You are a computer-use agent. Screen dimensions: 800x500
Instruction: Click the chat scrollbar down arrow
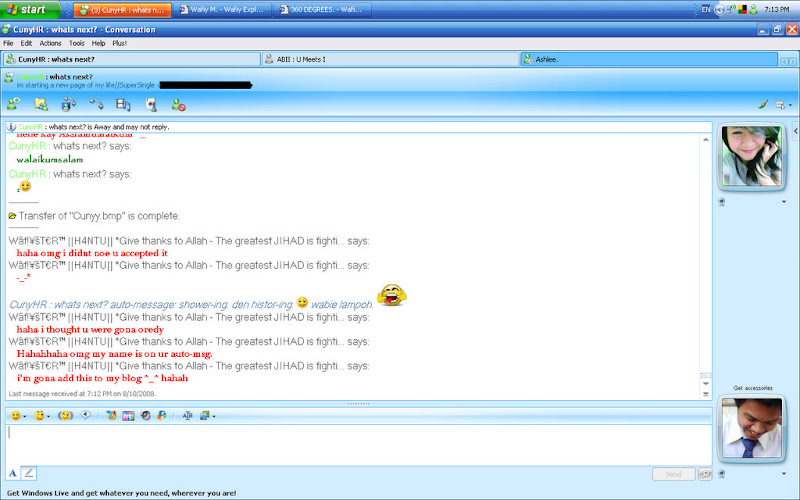706,384
